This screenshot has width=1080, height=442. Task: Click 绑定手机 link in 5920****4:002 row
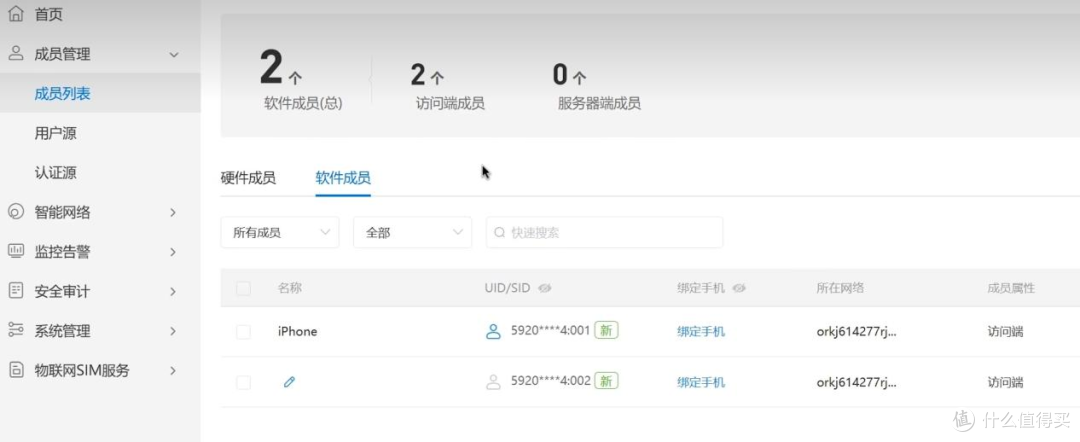700,382
